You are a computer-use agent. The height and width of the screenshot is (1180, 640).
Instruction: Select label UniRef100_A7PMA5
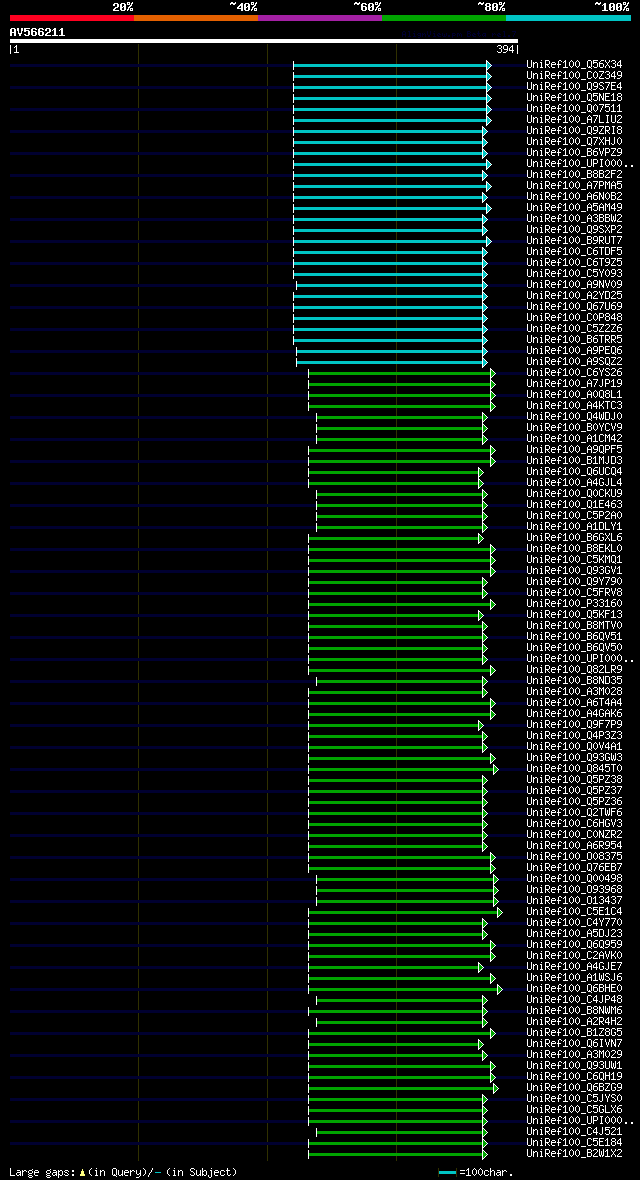coord(574,186)
